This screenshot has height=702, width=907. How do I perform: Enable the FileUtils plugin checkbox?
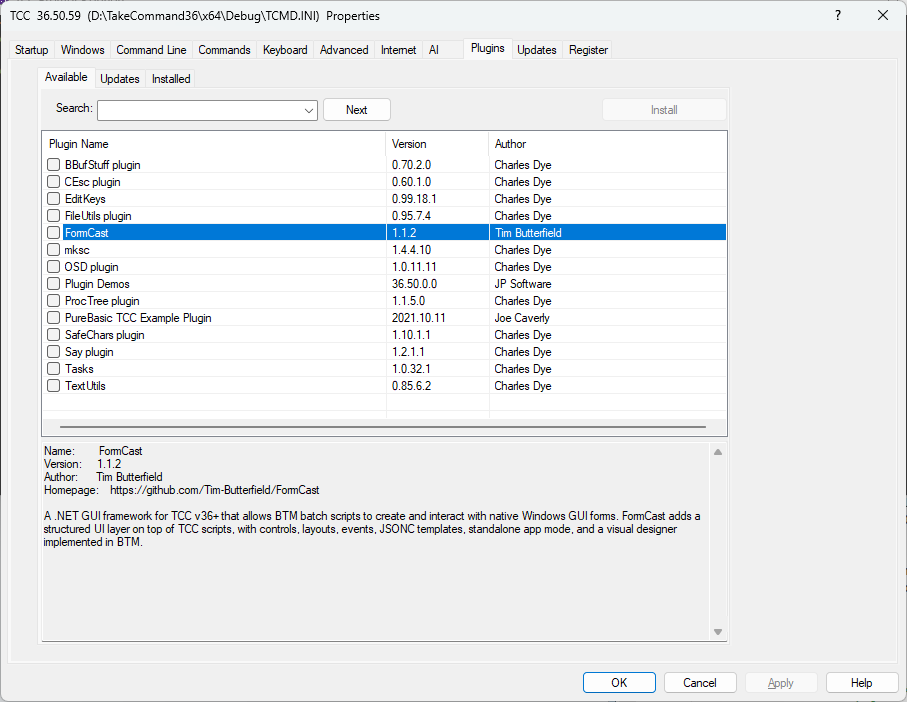(53, 216)
